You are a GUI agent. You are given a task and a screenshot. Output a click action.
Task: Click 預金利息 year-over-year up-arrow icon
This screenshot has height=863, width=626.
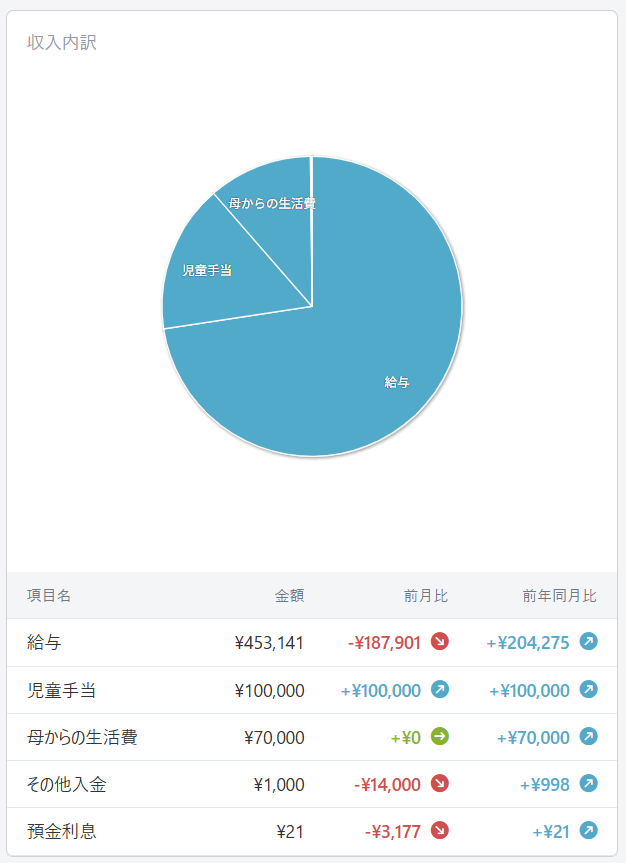click(x=588, y=831)
